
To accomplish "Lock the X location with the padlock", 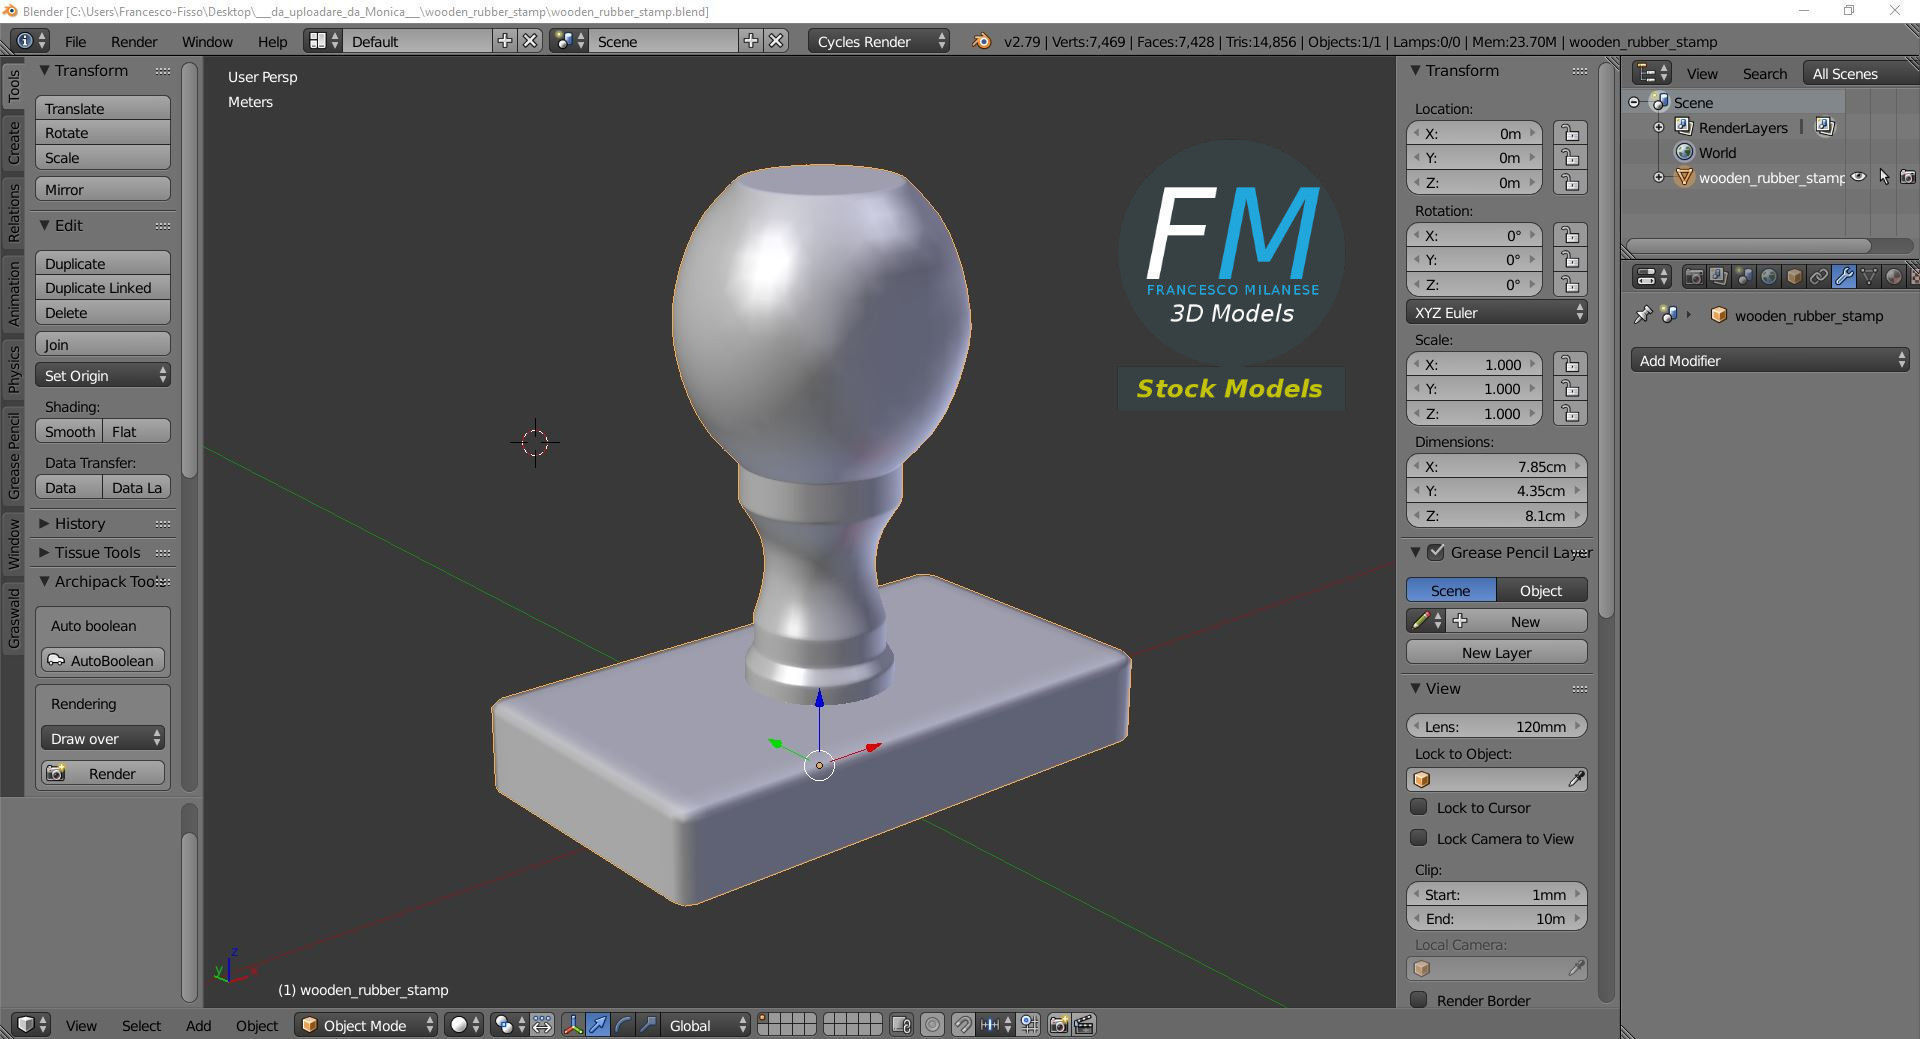I will 1571,133.
